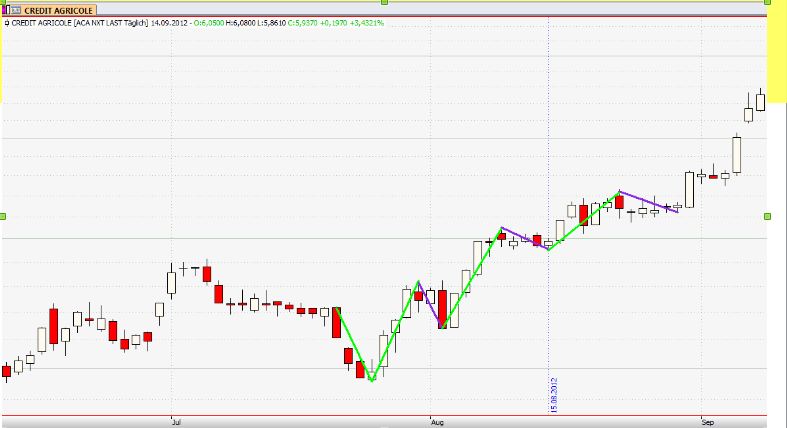The image size is (787, 428).
Task: Click the low value 'L:5,8610'
Action: pyautogui.click(x=272, y=23)
